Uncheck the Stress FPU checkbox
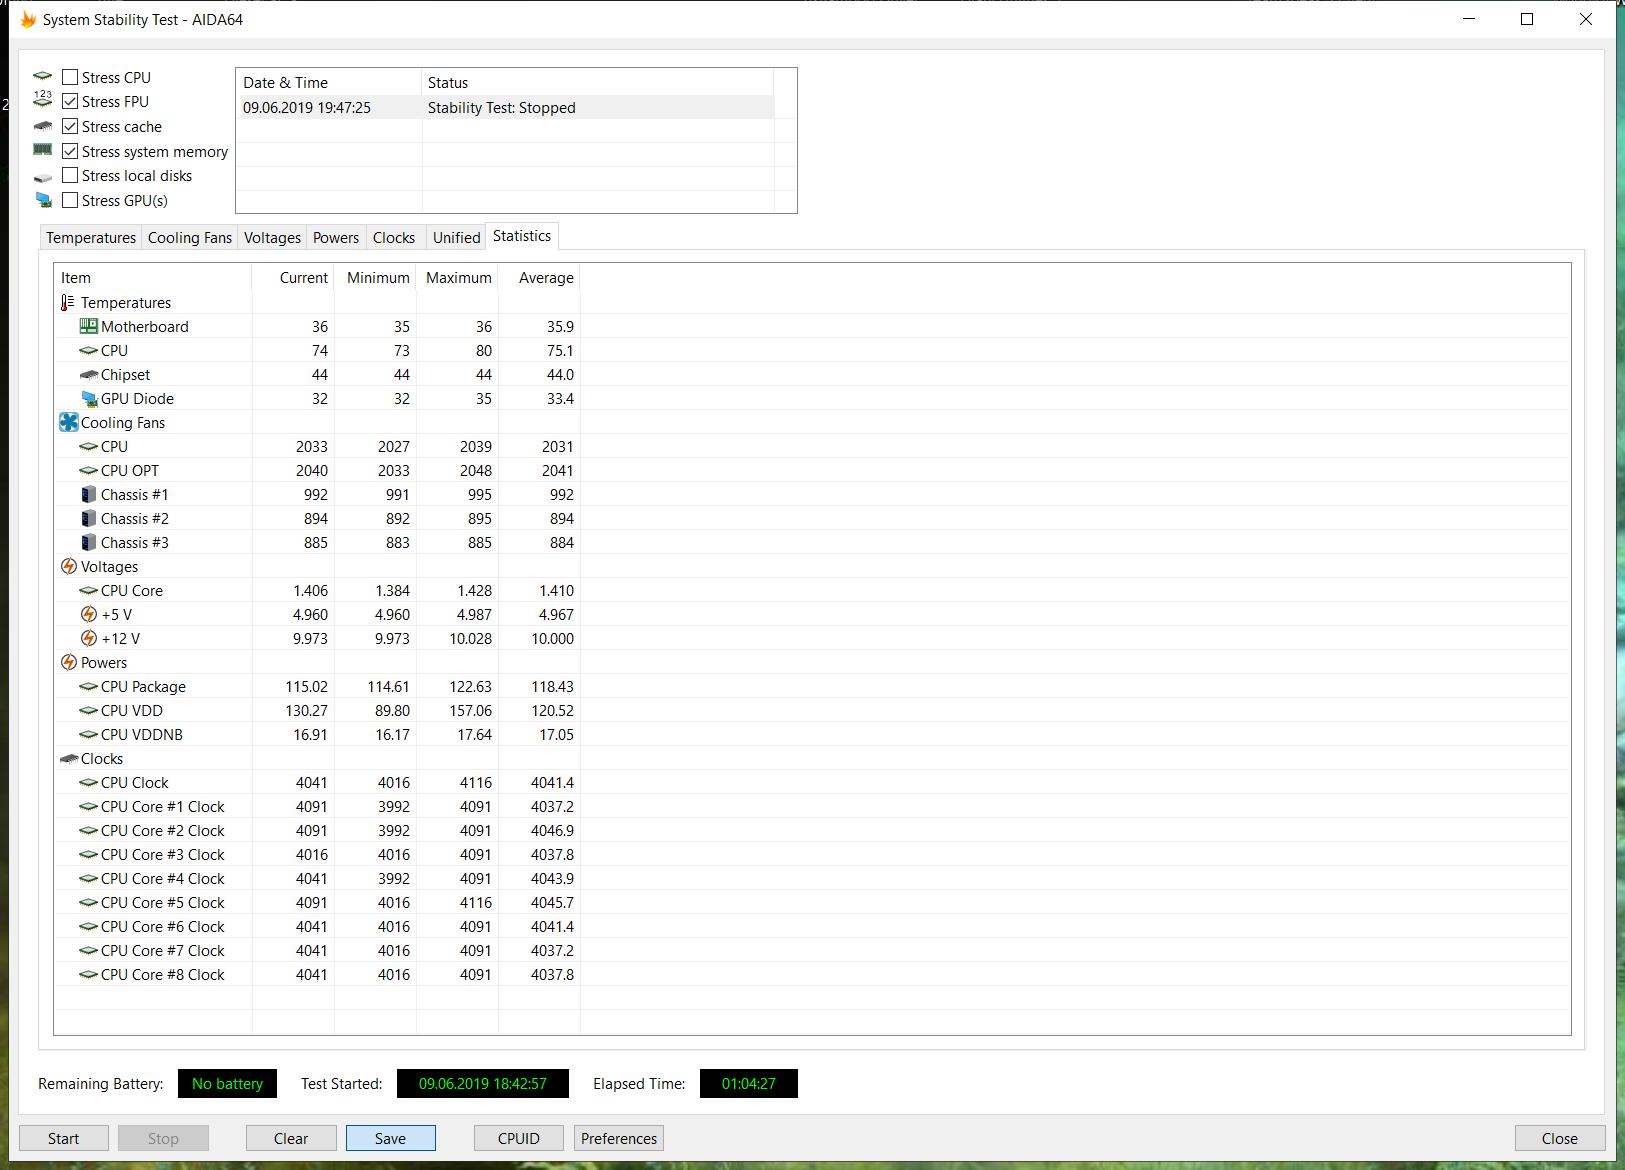 (70, 101)
